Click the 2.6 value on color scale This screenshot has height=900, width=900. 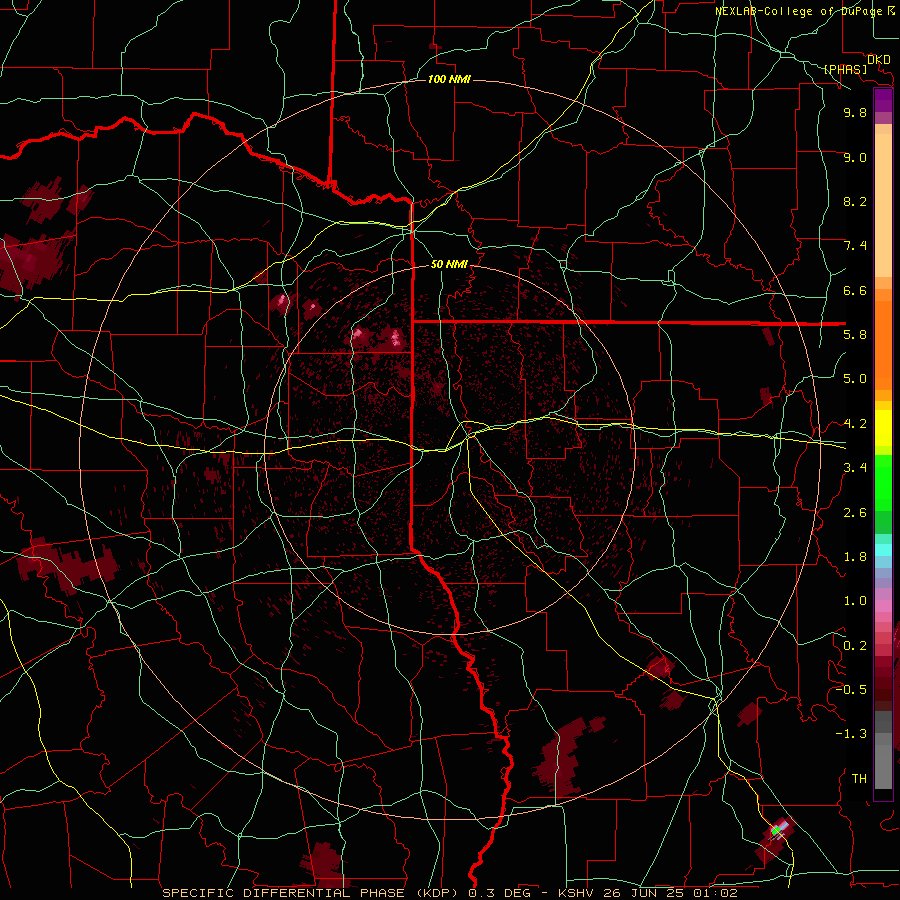(855, 513)
